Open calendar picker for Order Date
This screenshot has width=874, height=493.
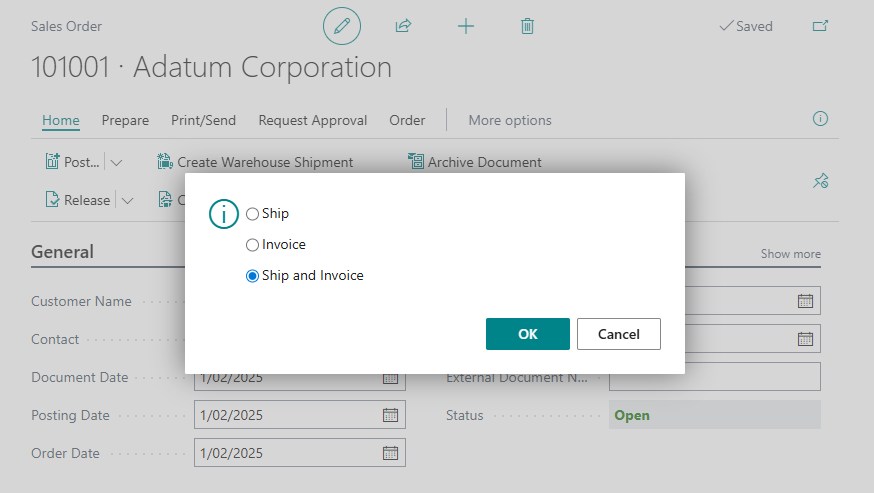coord(390,453)
